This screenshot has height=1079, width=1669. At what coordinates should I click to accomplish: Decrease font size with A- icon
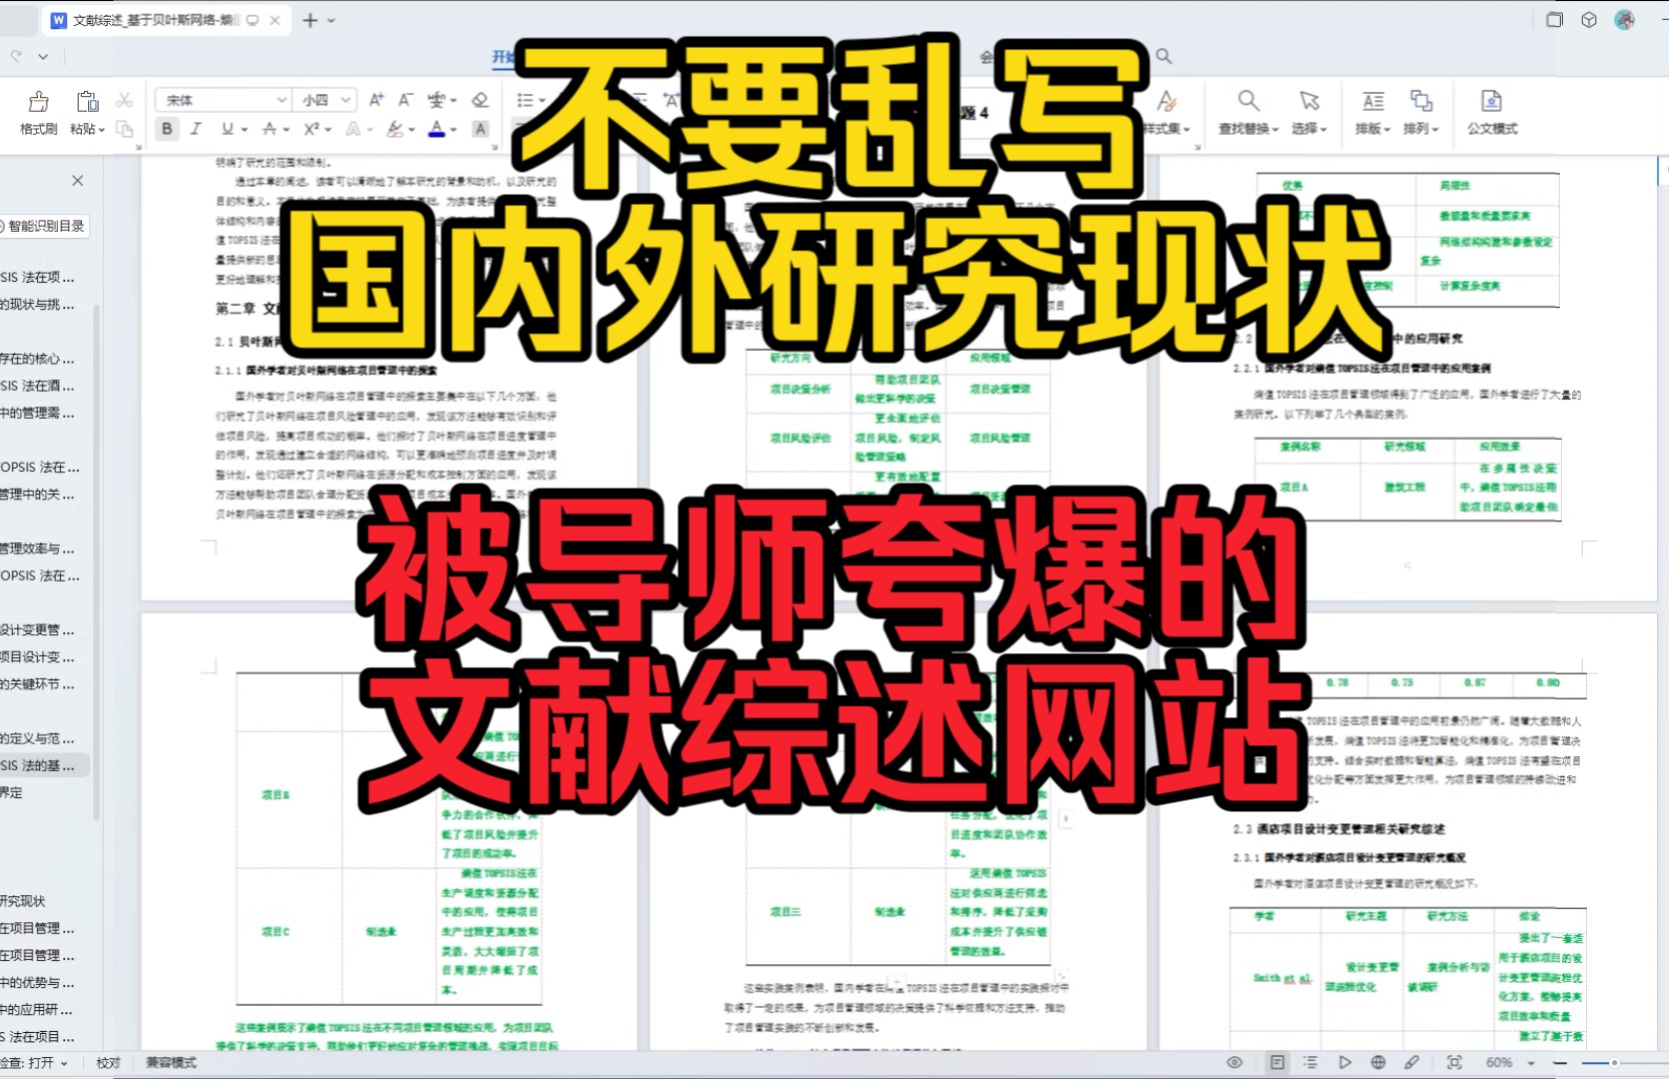[x=405, y=100]
